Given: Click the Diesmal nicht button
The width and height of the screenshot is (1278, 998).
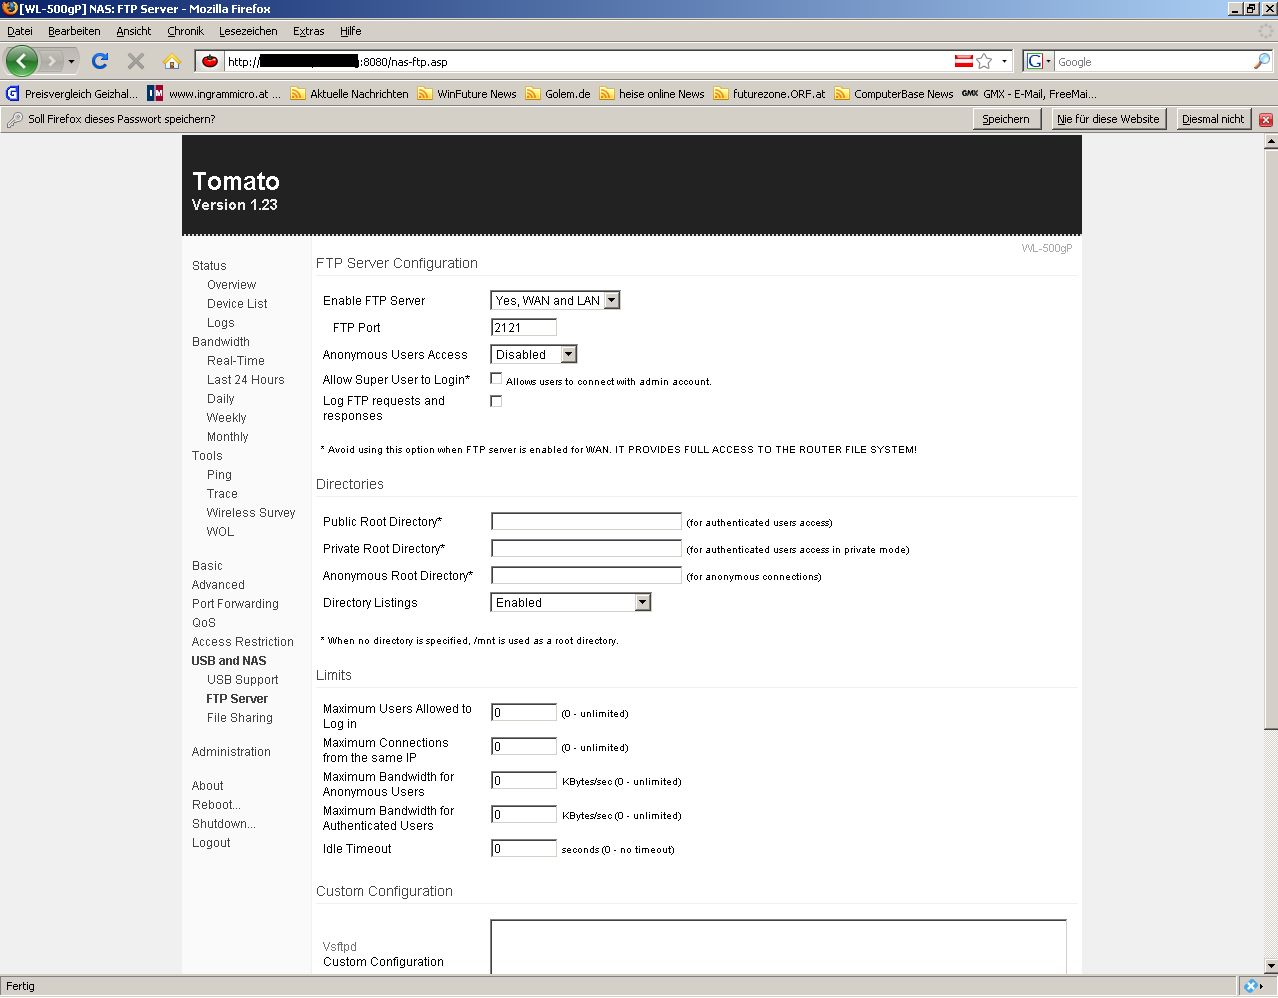Looking at the screenshot, I should point(1213,119).
